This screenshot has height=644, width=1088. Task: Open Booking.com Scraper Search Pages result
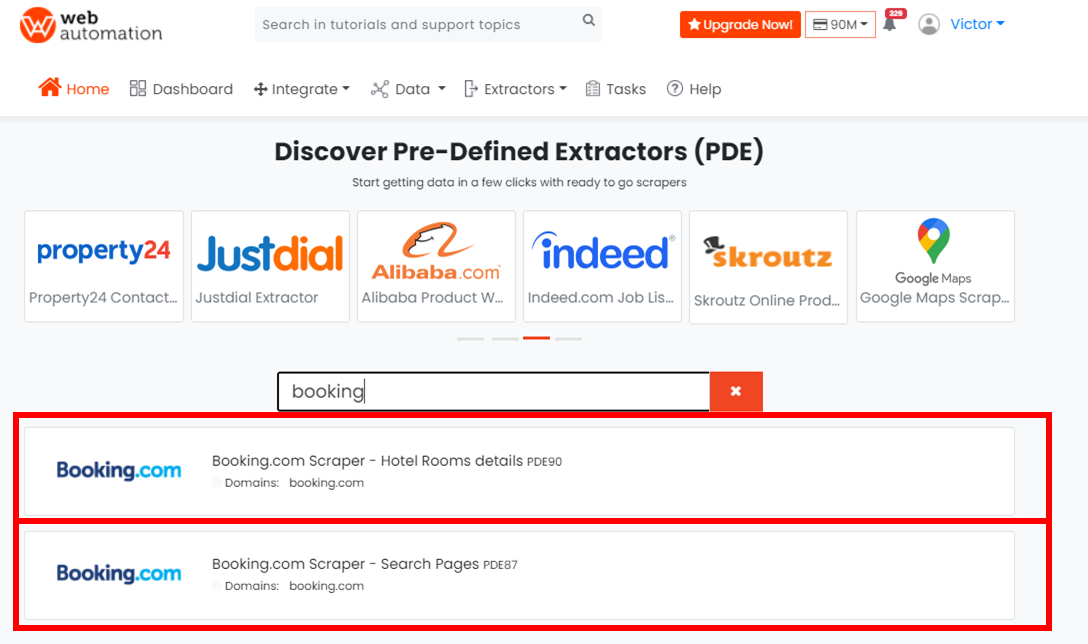[x=519, y=575]
